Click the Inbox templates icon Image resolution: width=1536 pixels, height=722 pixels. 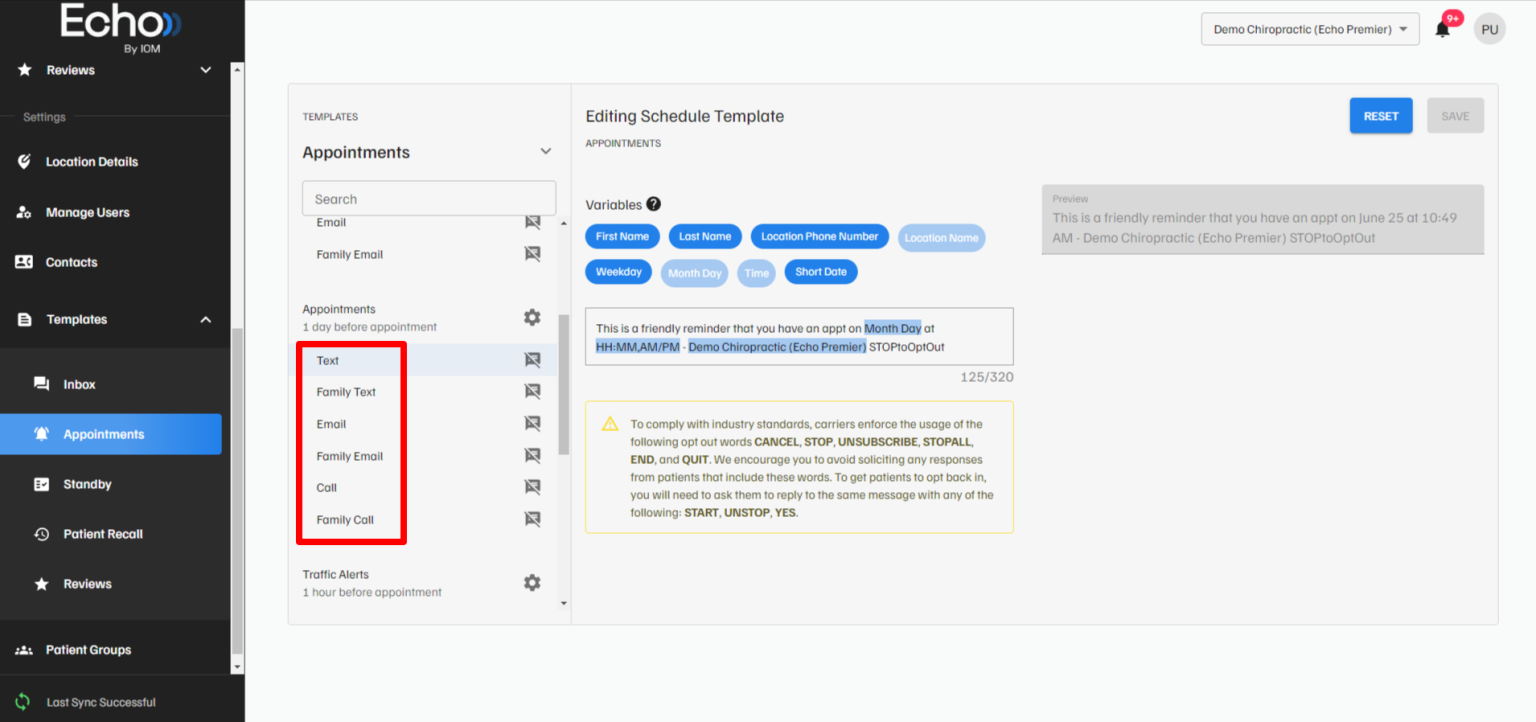coord(41,383)
